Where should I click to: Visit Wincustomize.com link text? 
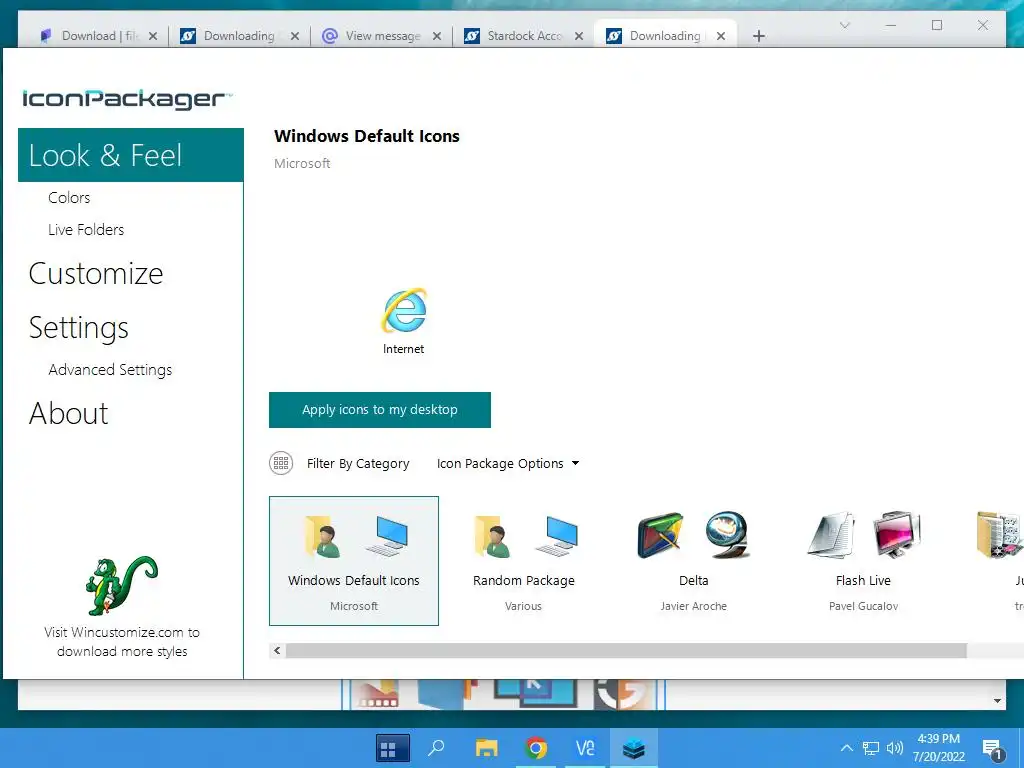[x=122, y=642]
